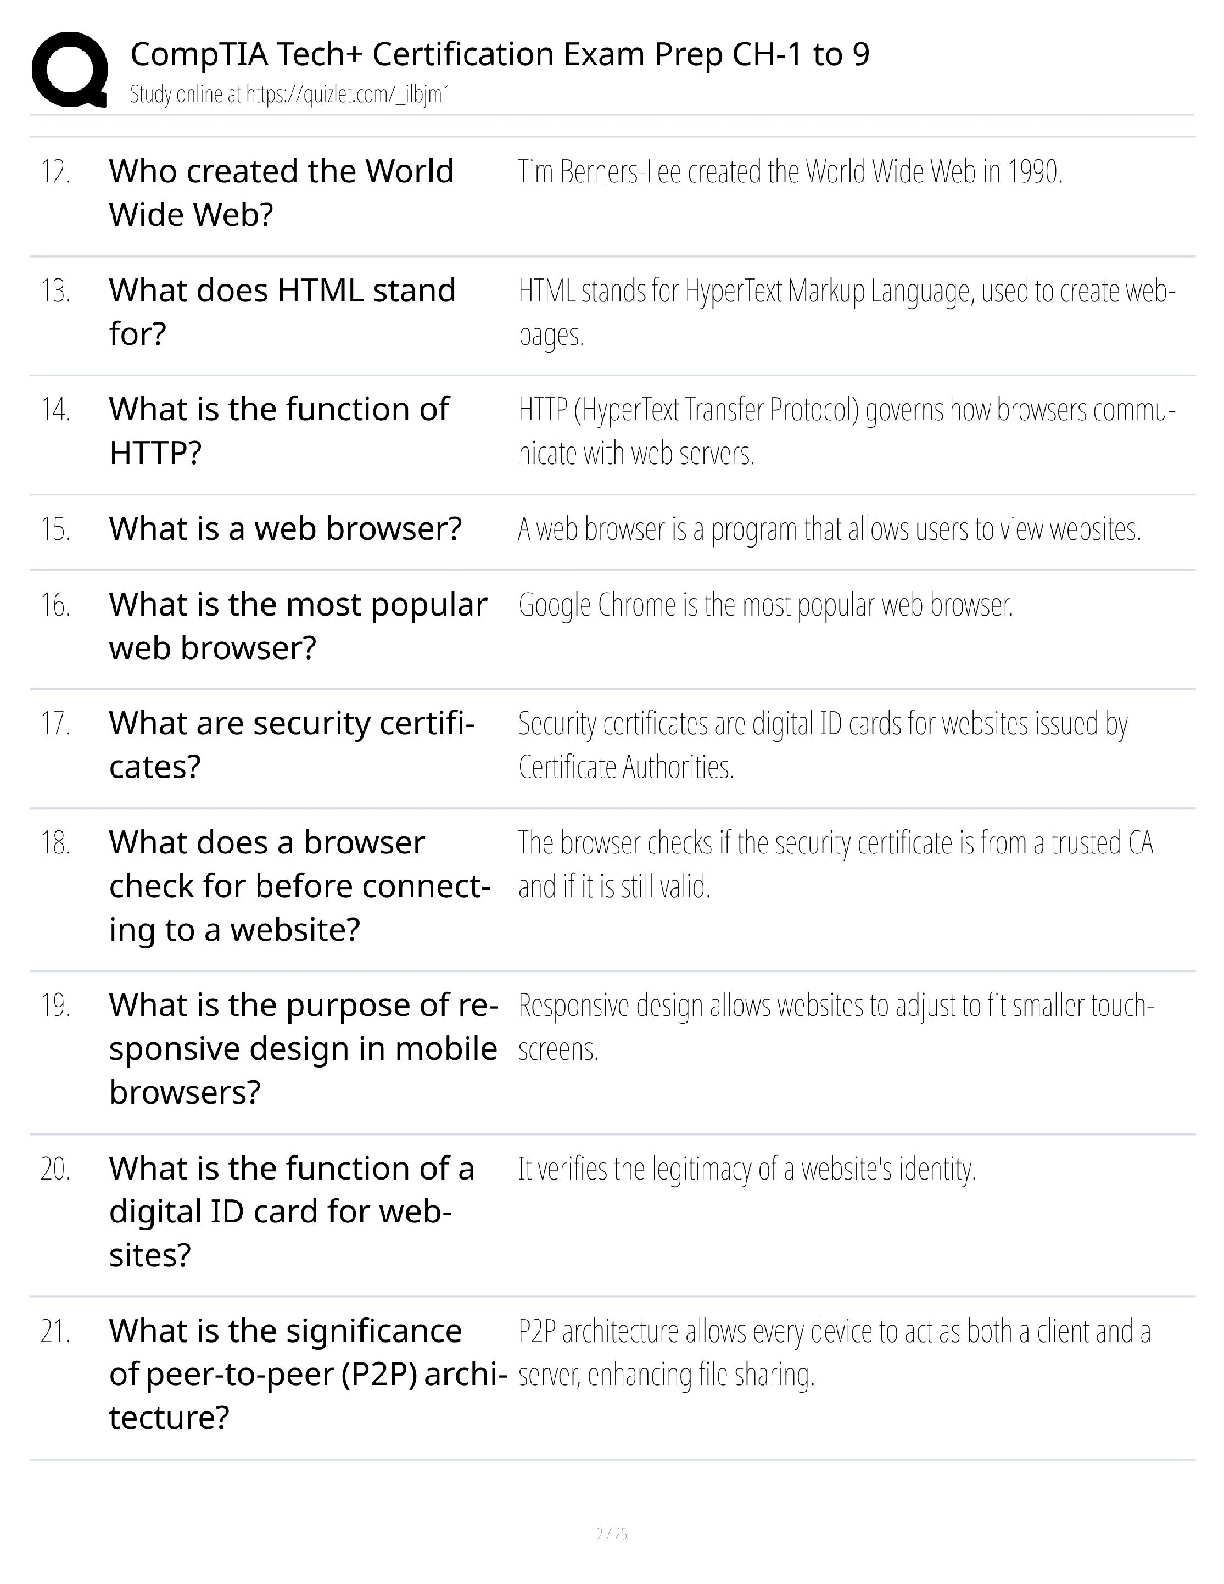
Task: Select the Tim Berners-Lee answer text
Action: pyautogui.click(x=790, y=172)
